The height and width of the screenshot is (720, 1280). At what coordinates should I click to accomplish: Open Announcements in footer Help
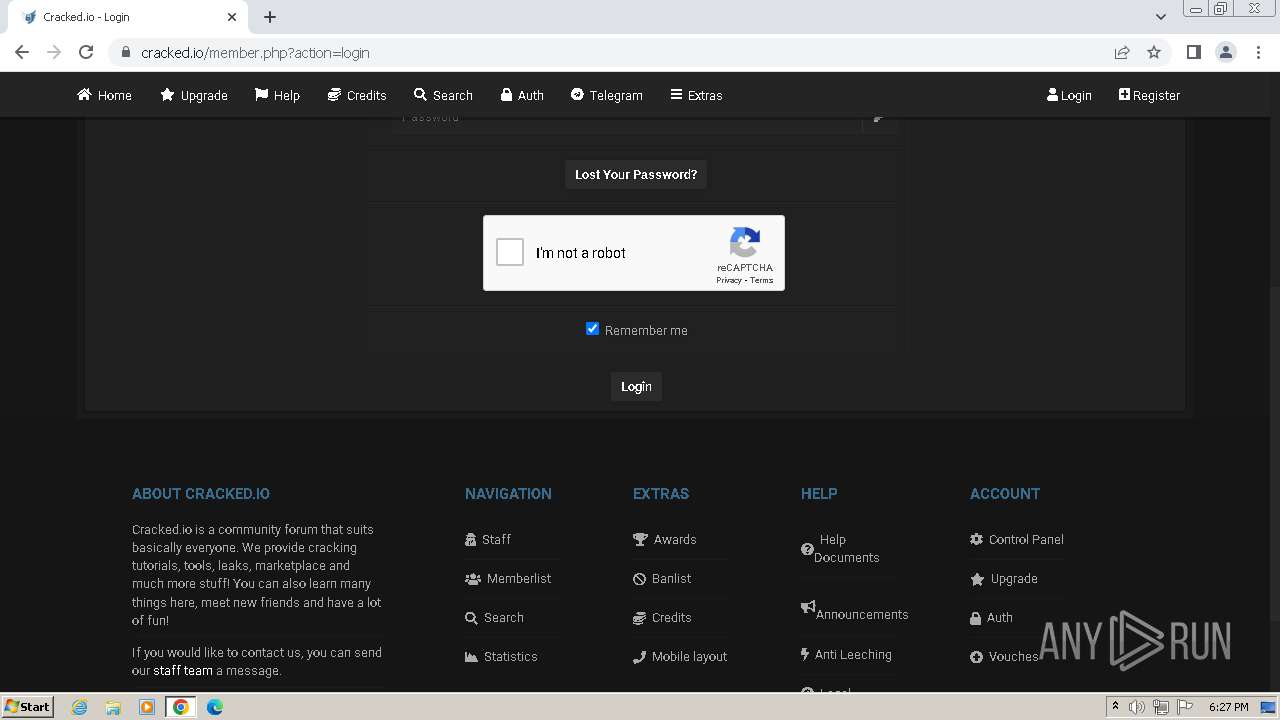coord(855,611)
